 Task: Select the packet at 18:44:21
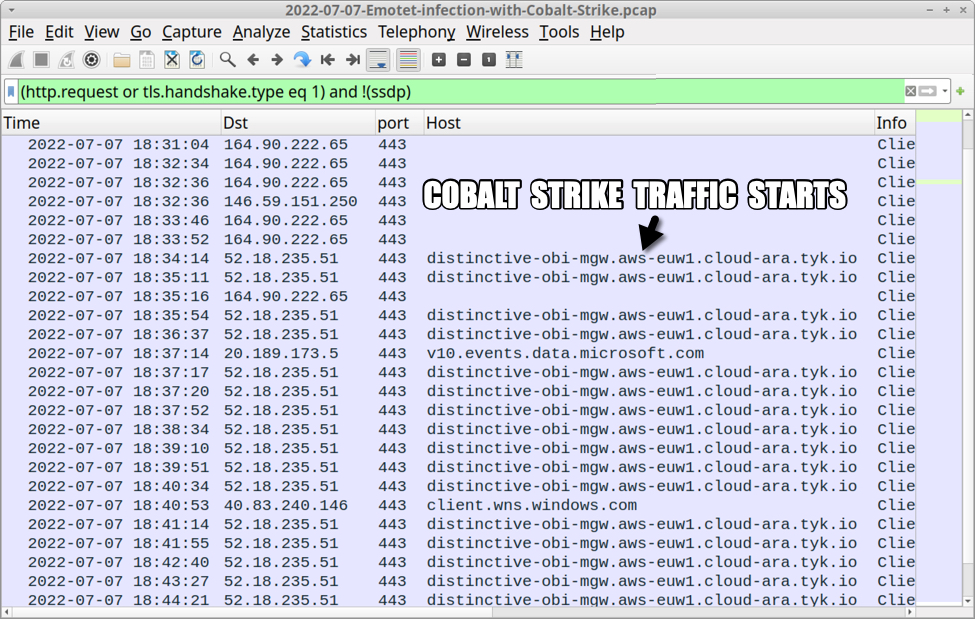click(x=458, y=600)
